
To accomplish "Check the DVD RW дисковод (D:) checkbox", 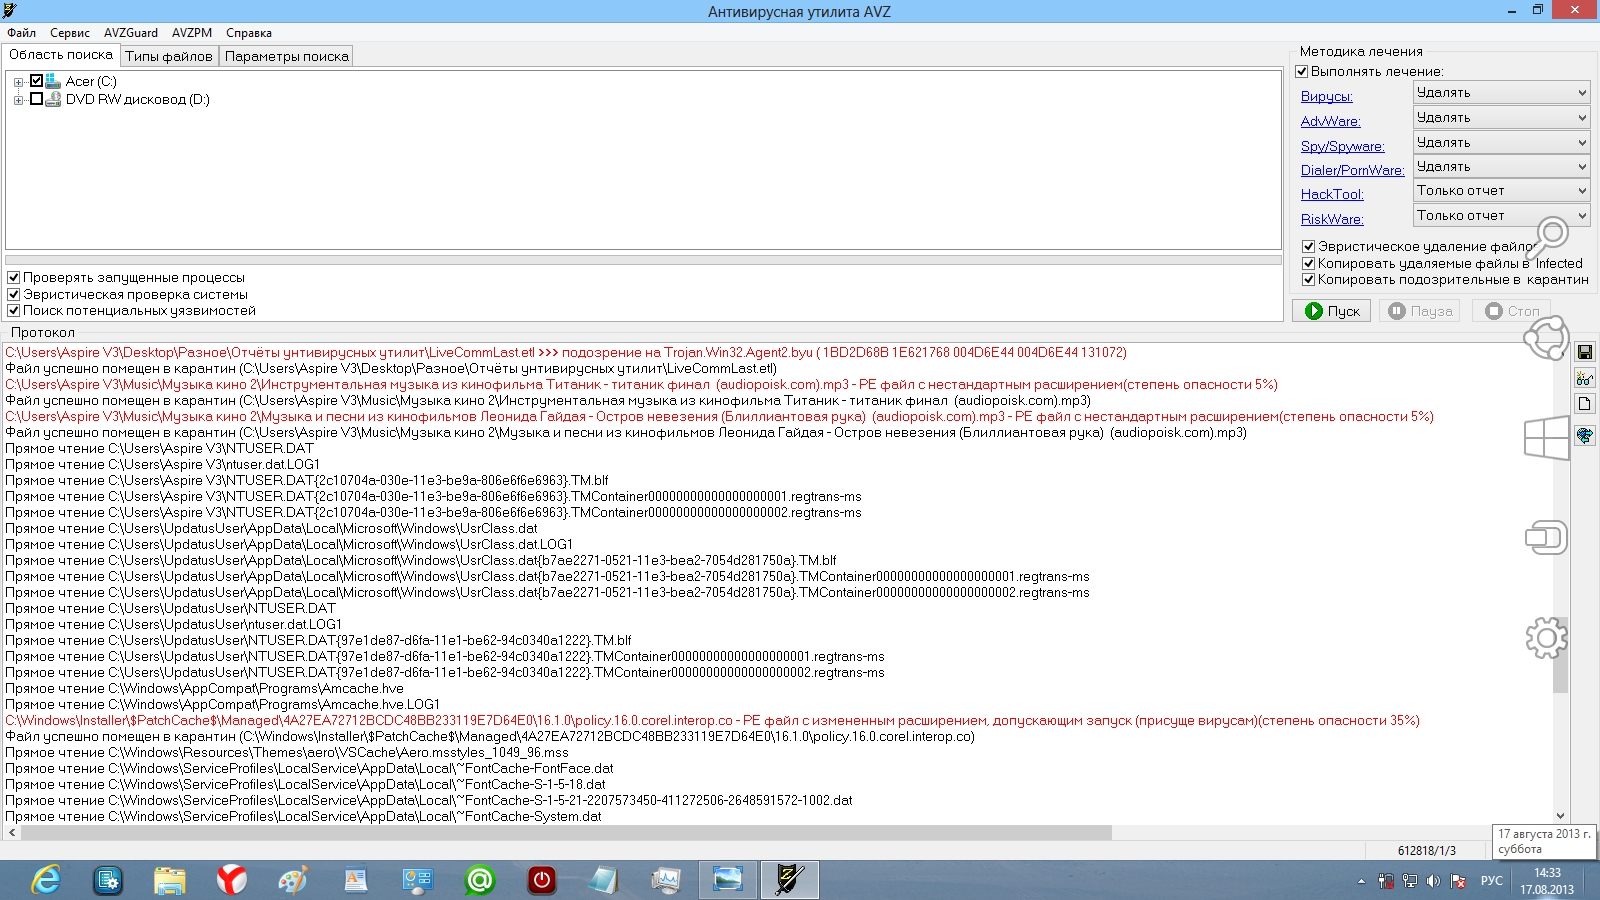I will [x=37, y=99].
